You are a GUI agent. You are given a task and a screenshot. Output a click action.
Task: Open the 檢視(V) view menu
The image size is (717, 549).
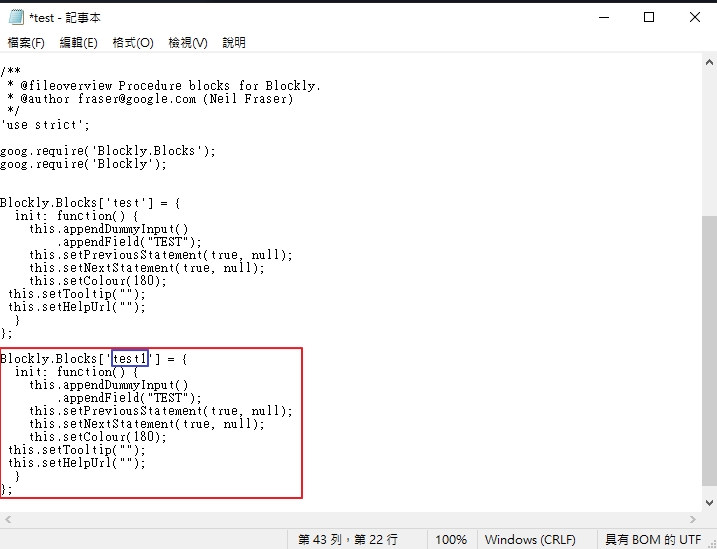point(188,43)
